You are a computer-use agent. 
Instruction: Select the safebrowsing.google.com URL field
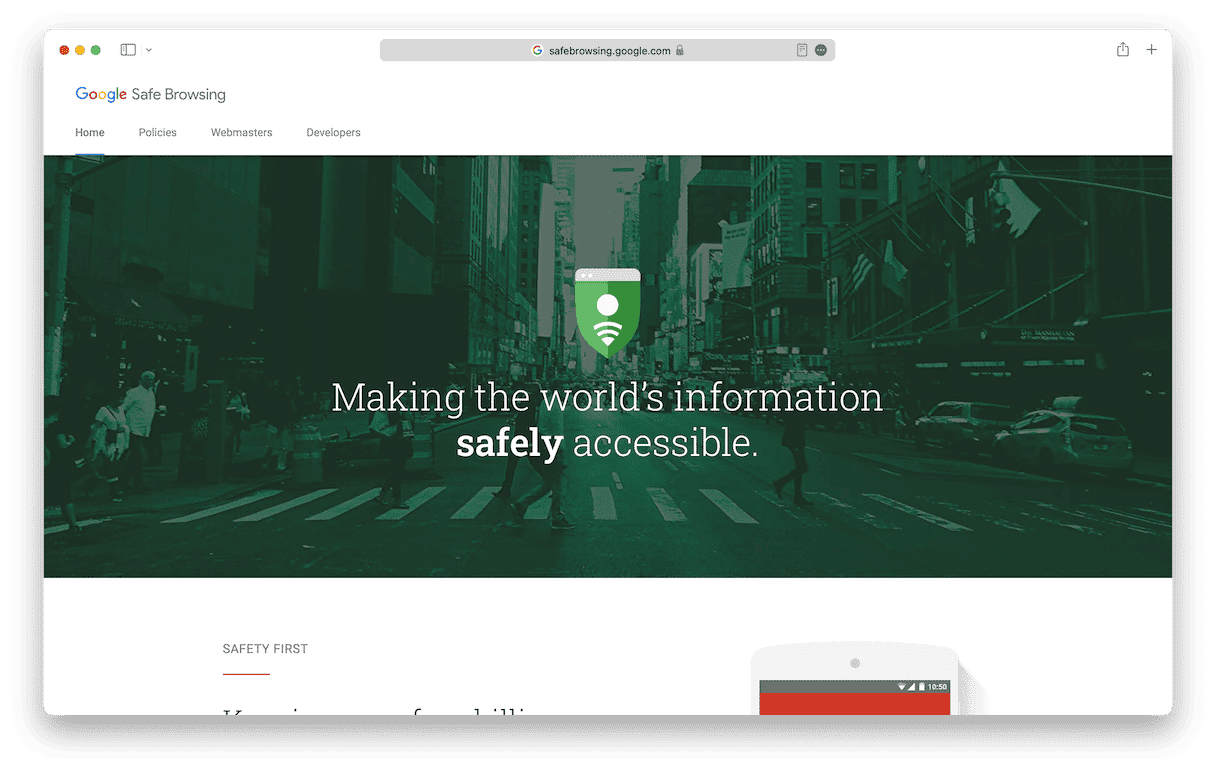609,50
